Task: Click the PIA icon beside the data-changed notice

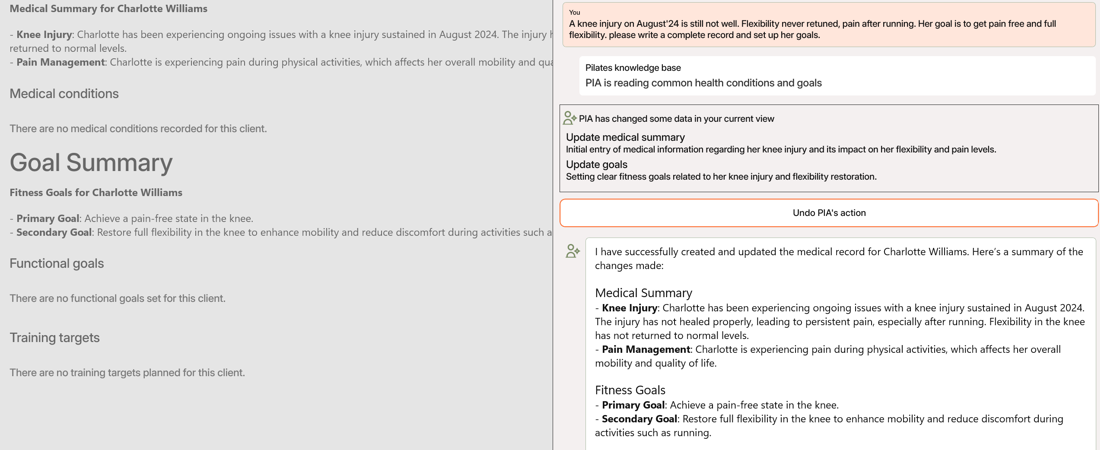Action: coord(570,119)
